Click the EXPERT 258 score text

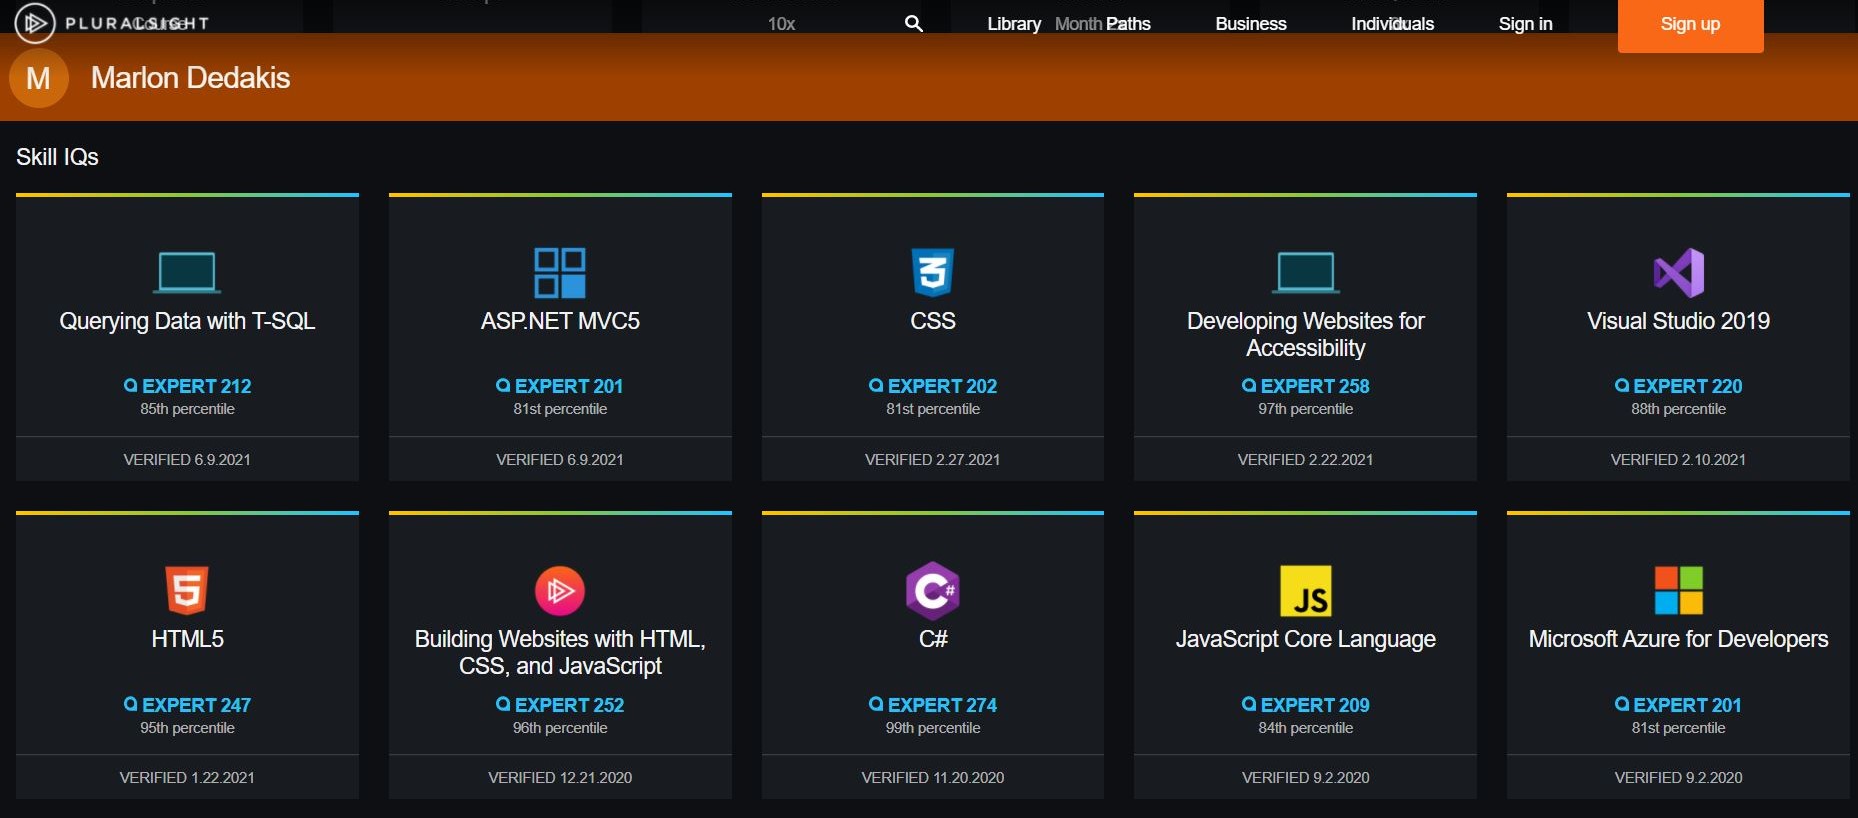coord(1315,386)
